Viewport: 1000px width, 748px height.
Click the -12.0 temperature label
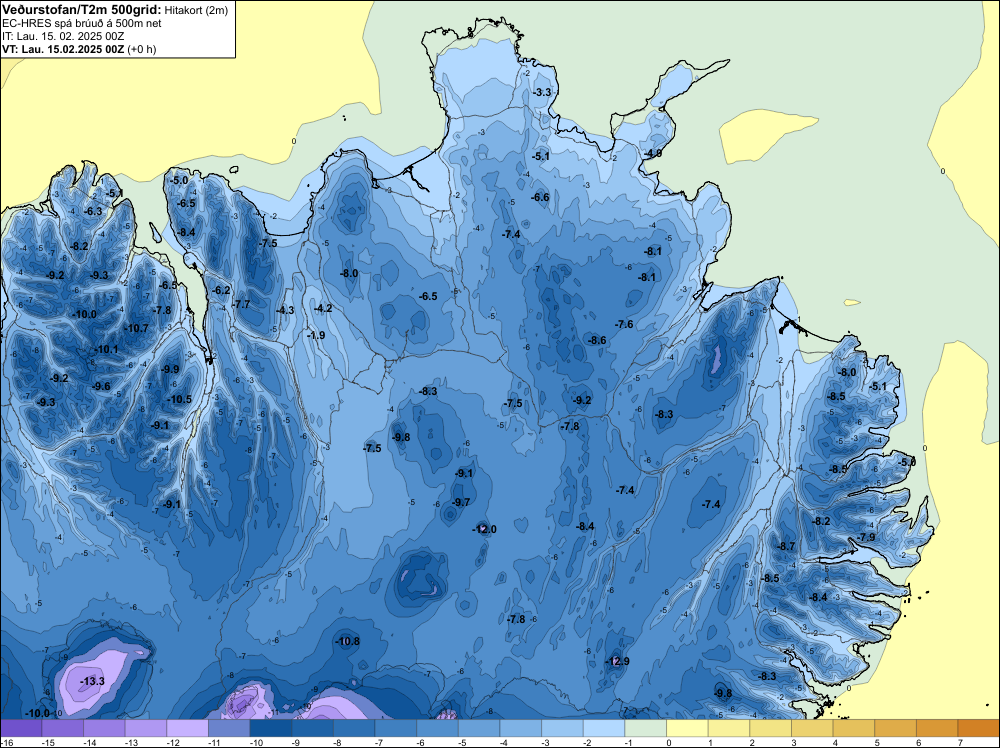coord(484,529)
